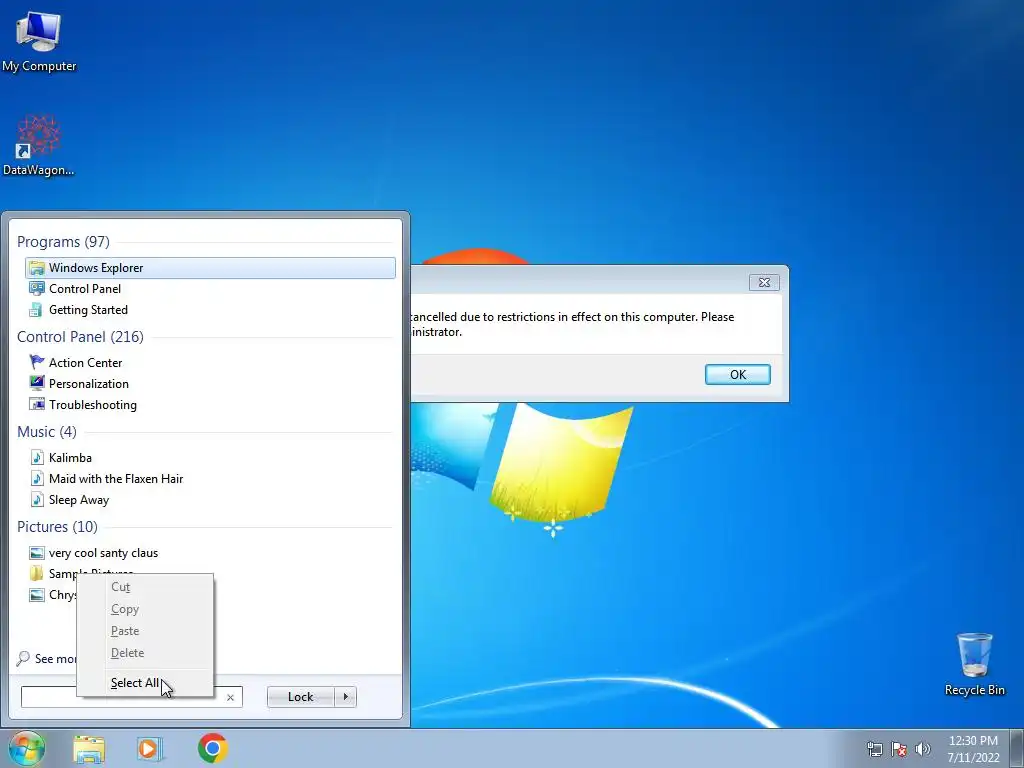Open the Control Panel (216) results group
Viewport: 1024px width, 768px height.
(80, 336)
